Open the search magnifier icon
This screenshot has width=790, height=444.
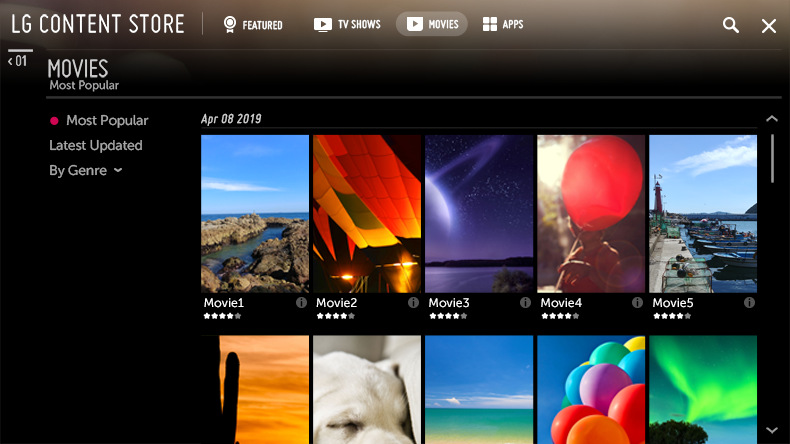click(x=731, y=25)
